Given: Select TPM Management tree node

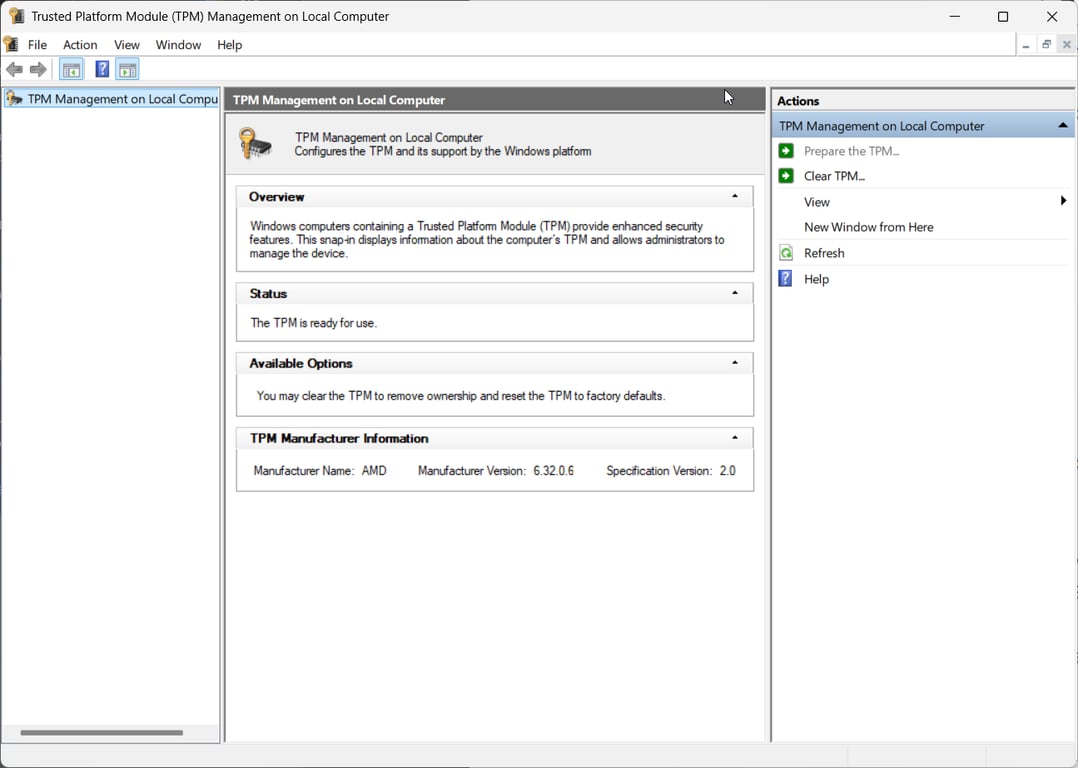Looking at the screenshot, I should [x=121, y=99].
